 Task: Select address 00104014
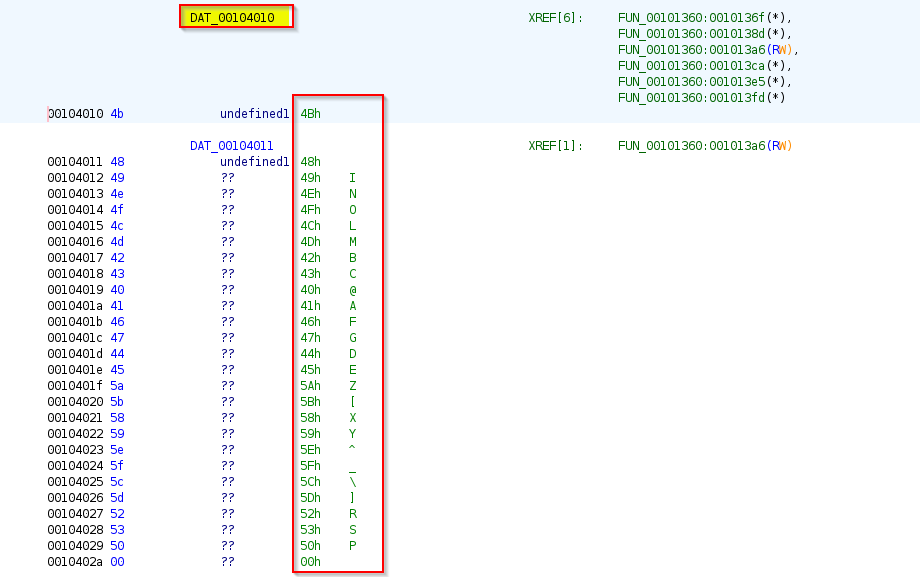pos(75,210)
